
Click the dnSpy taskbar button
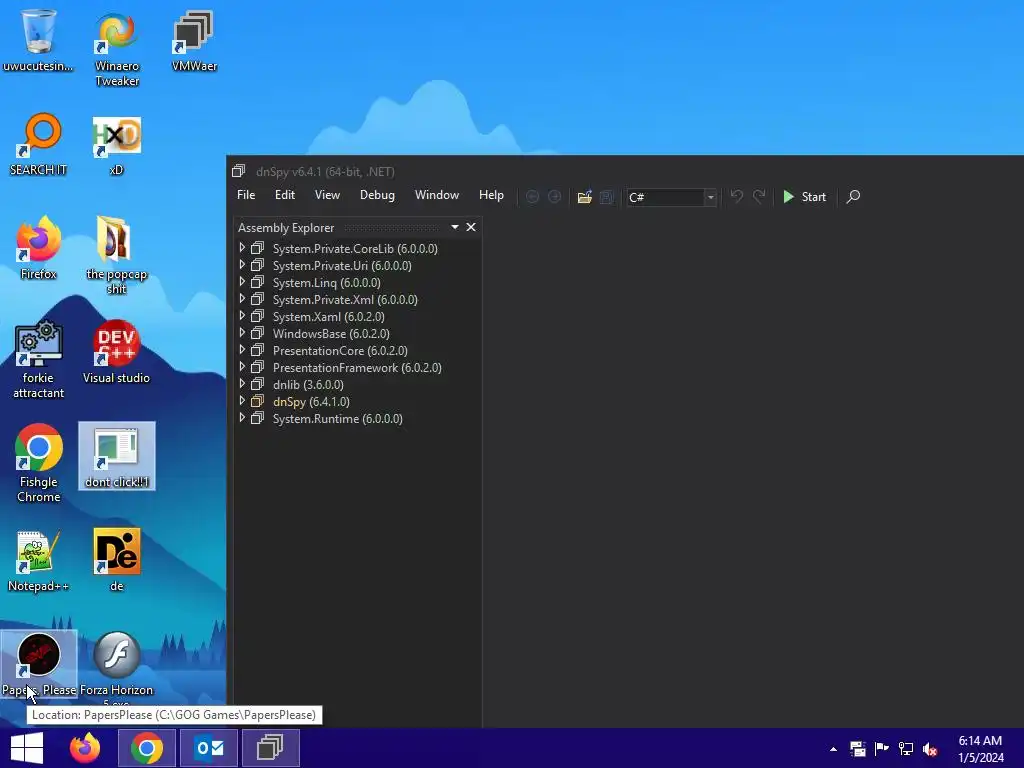pyautogui.click(x=270, y=748)
